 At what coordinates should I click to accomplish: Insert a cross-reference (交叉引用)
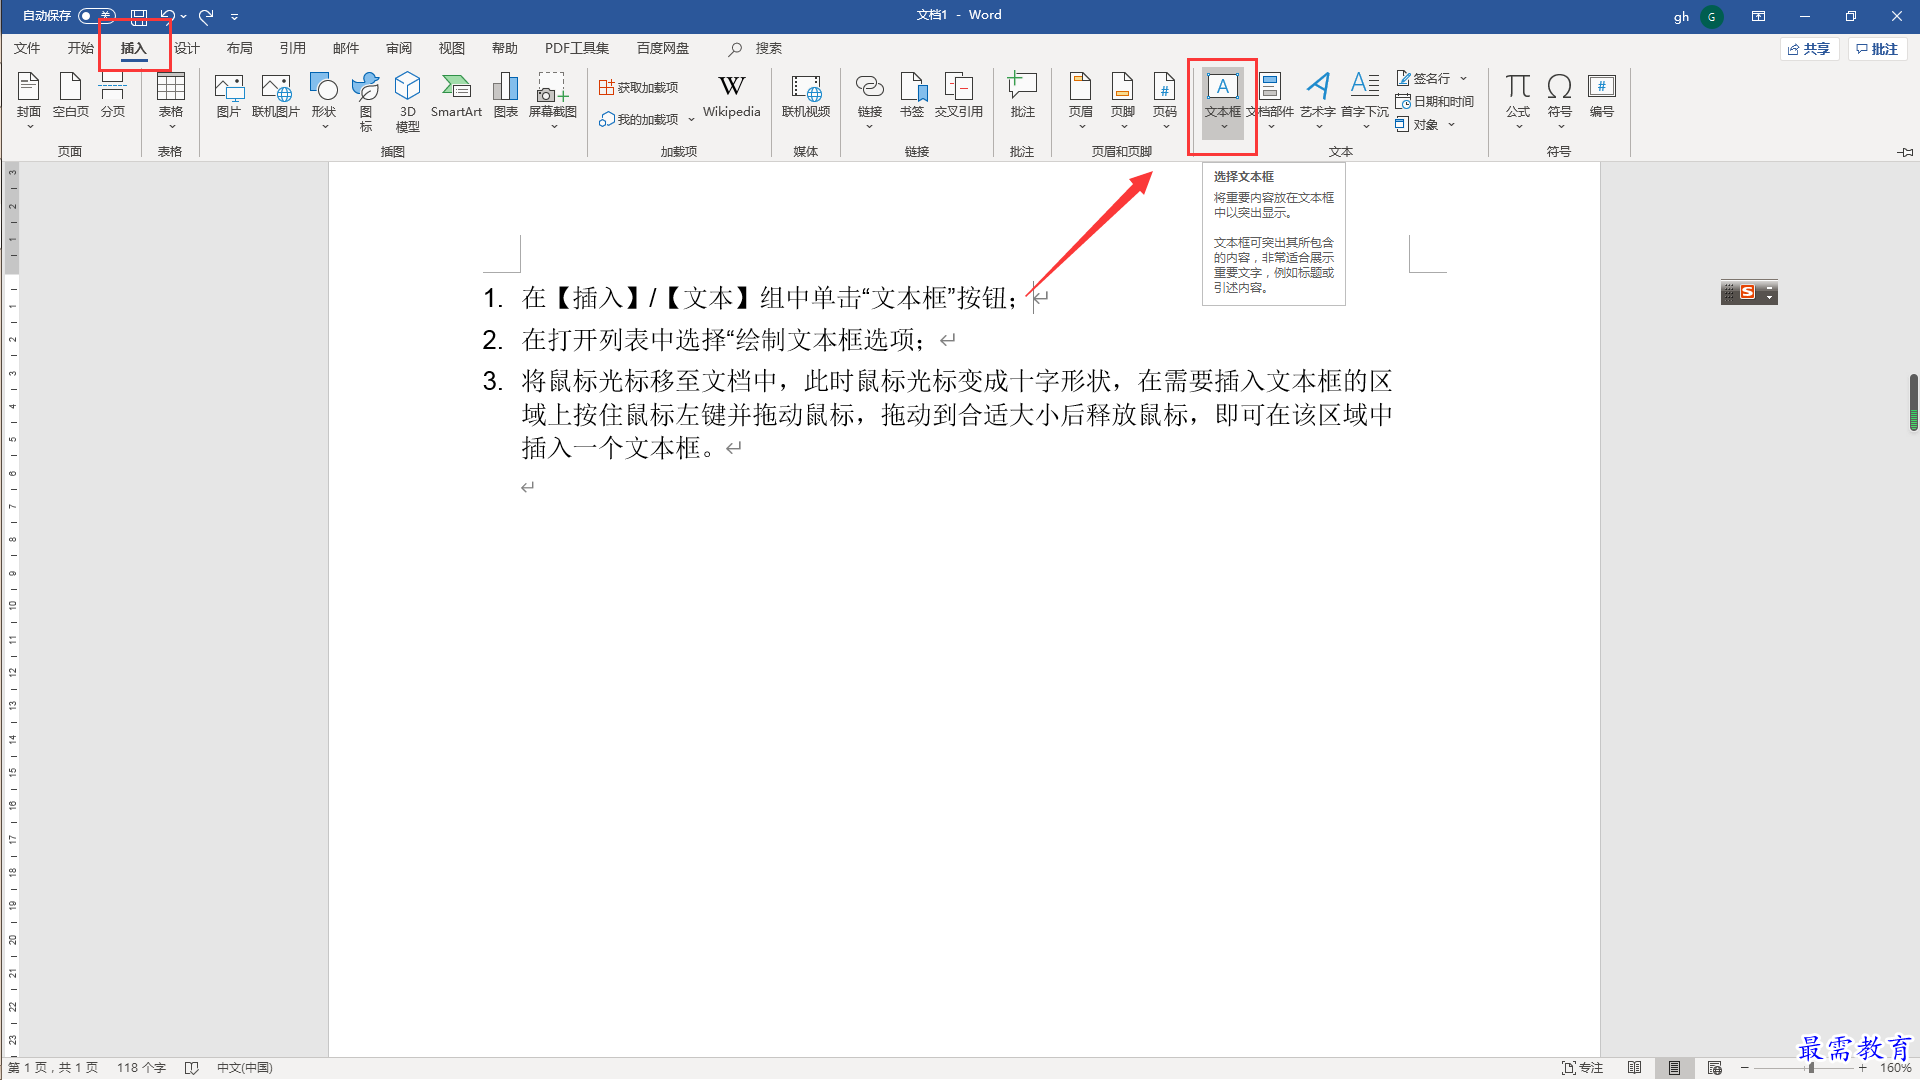[x=959, y=97]
